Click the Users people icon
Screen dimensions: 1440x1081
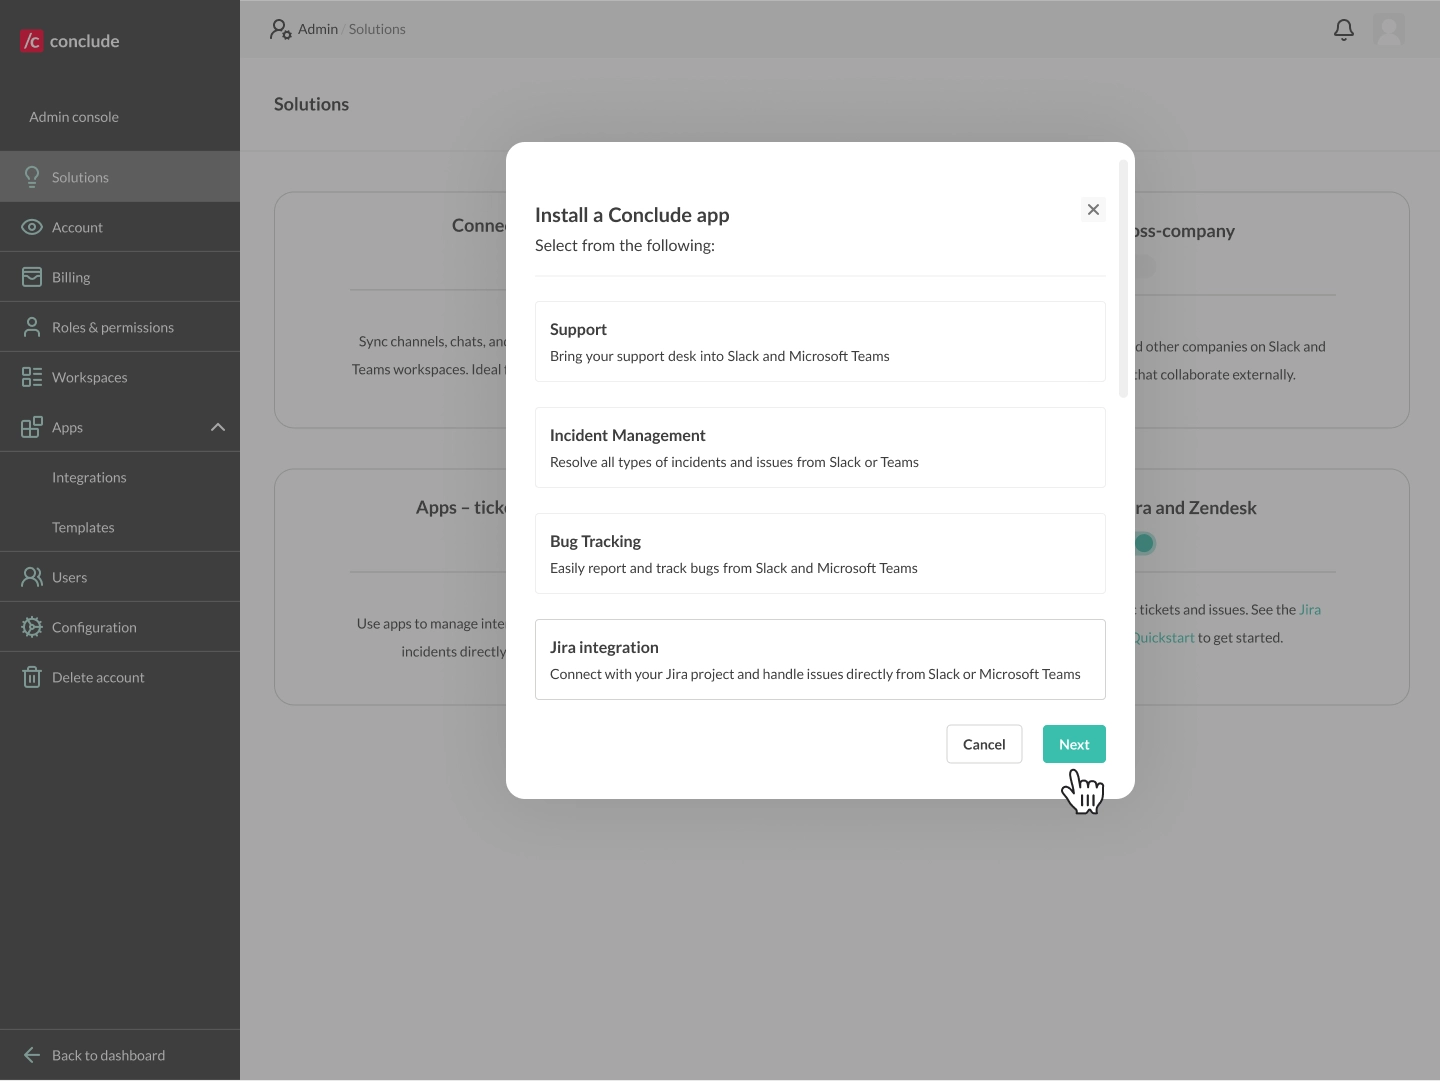click(32, 577)
